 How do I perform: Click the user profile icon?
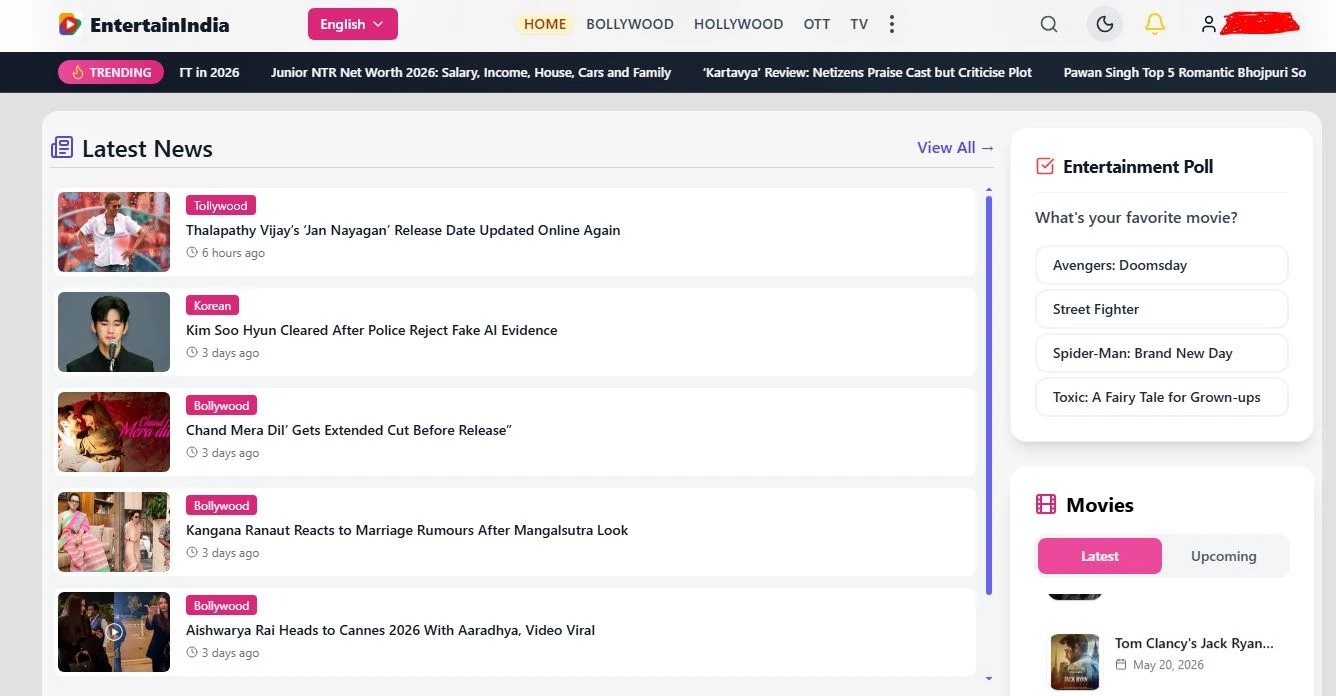click(x=1209, y=24)
